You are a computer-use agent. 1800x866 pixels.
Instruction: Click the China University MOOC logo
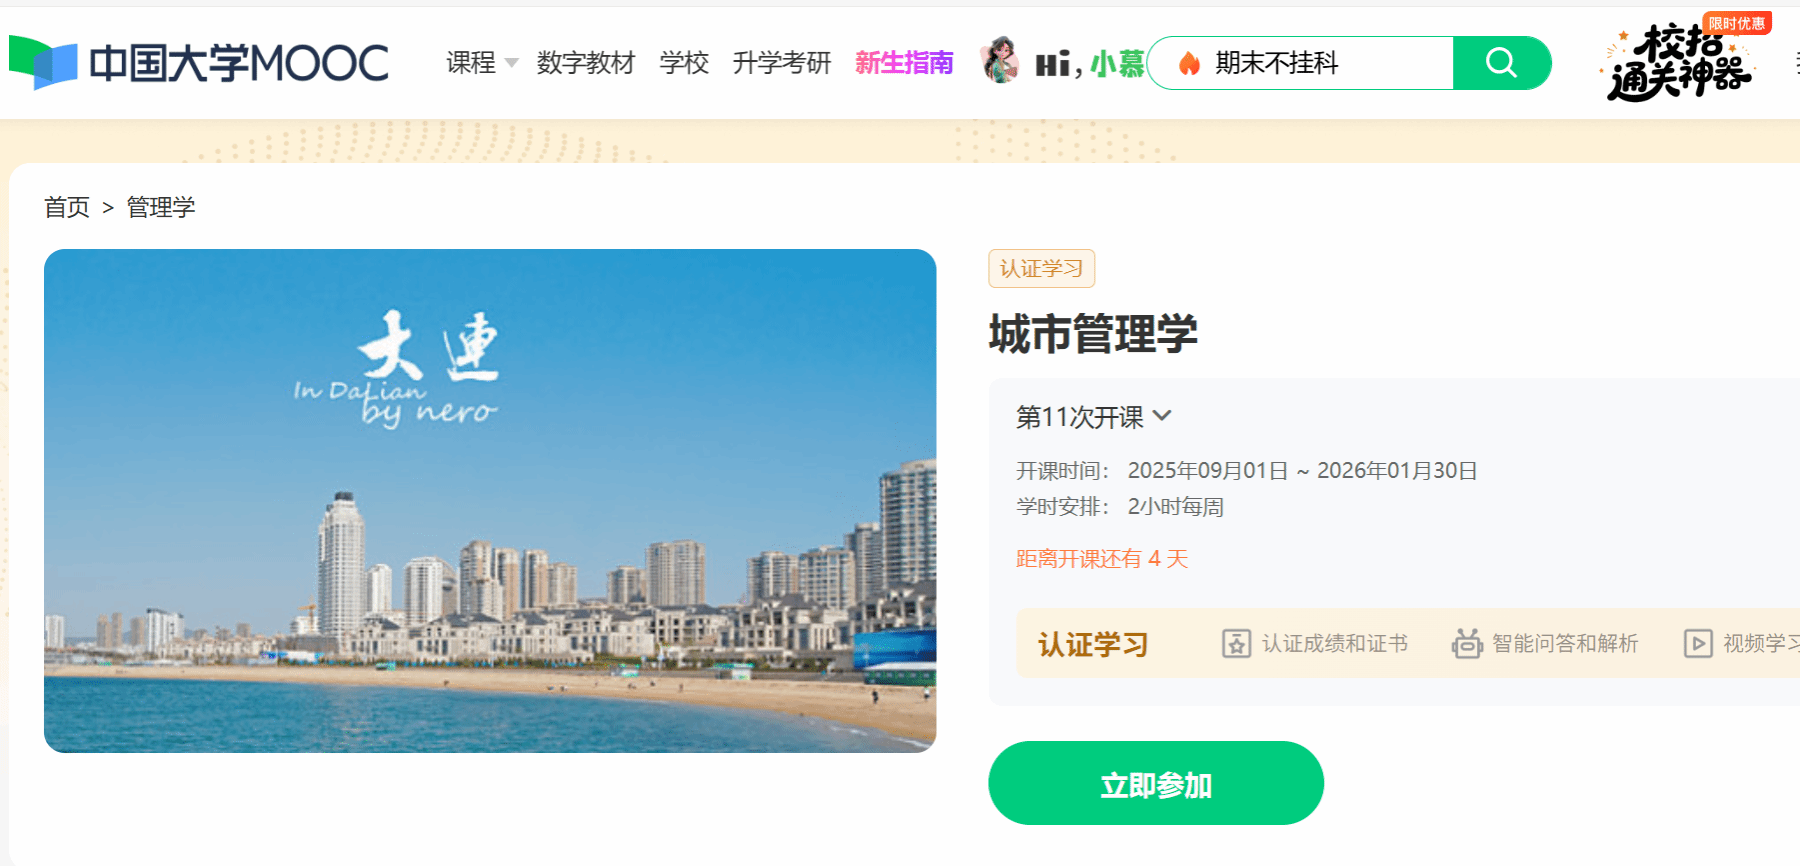click(x=198, y=63)
